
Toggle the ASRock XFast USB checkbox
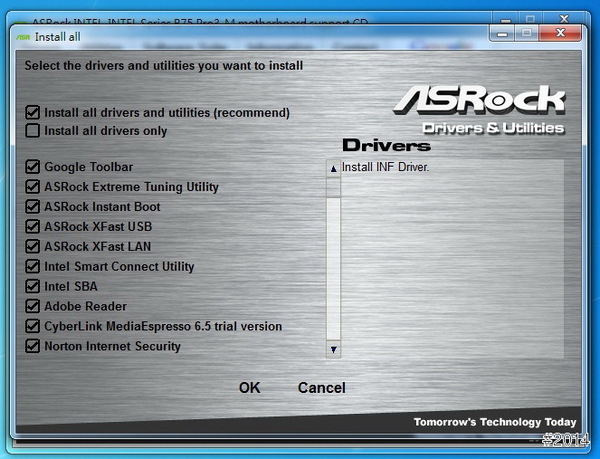pos(33,227)
